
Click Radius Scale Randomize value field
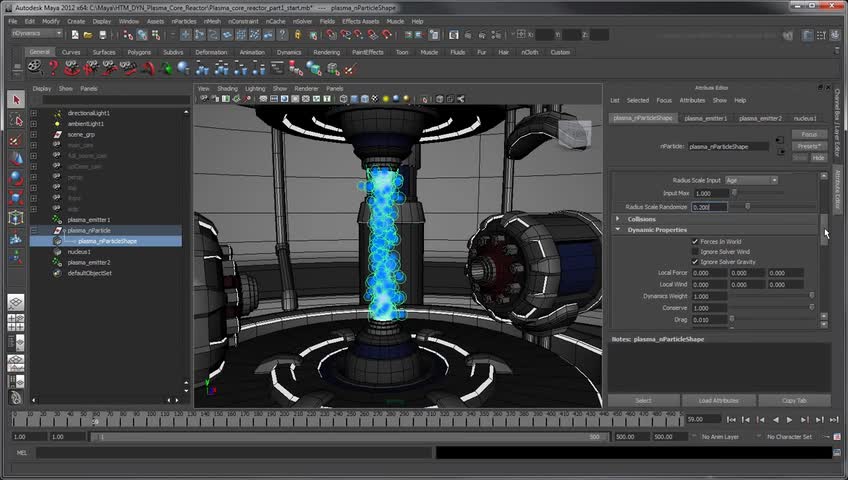[709, 207]
